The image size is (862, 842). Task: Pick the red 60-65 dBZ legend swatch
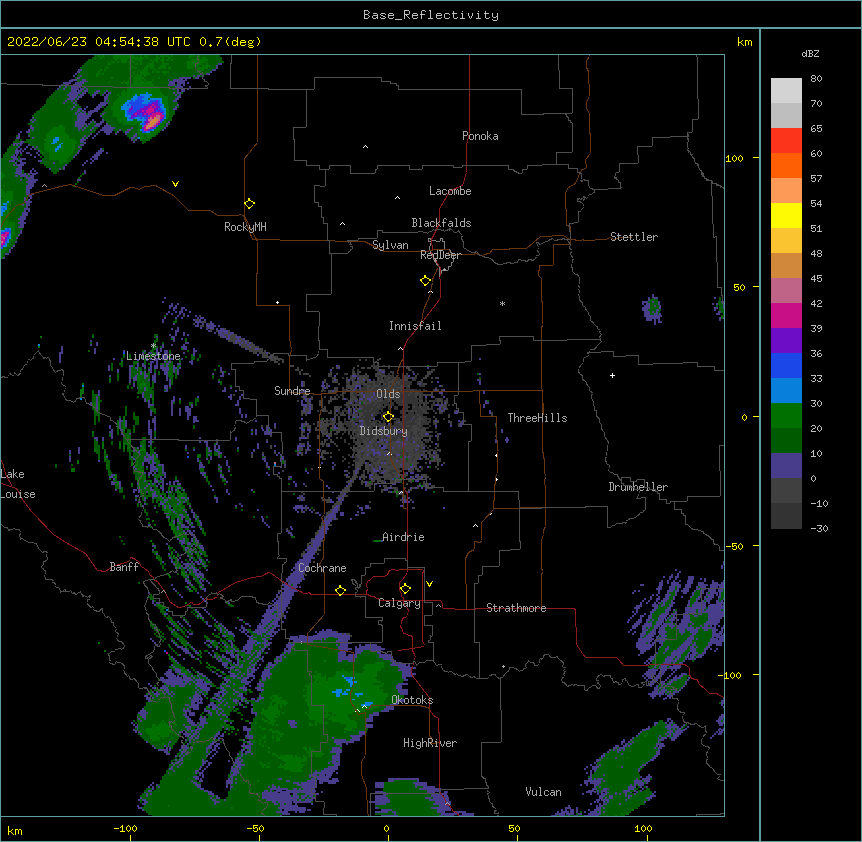click(x=786, y=140)
